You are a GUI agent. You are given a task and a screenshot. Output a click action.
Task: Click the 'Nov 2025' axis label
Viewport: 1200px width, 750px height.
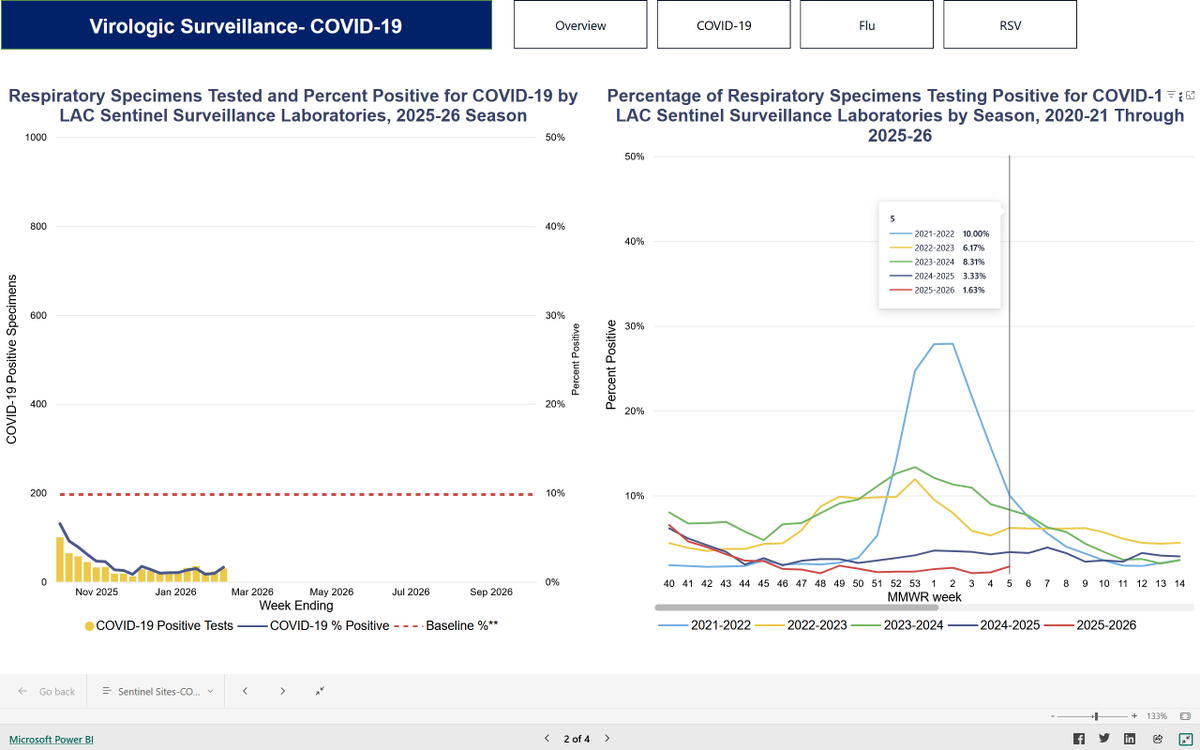(x=97, y=592)
